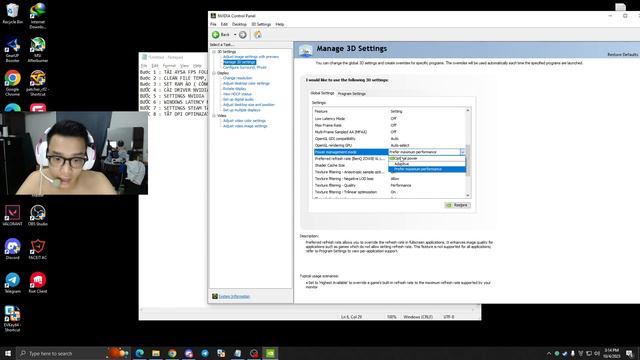The height and width of the screenshot is (360, 640).
Task: Open Recycle Bin desktop icon
Action: 12,14
